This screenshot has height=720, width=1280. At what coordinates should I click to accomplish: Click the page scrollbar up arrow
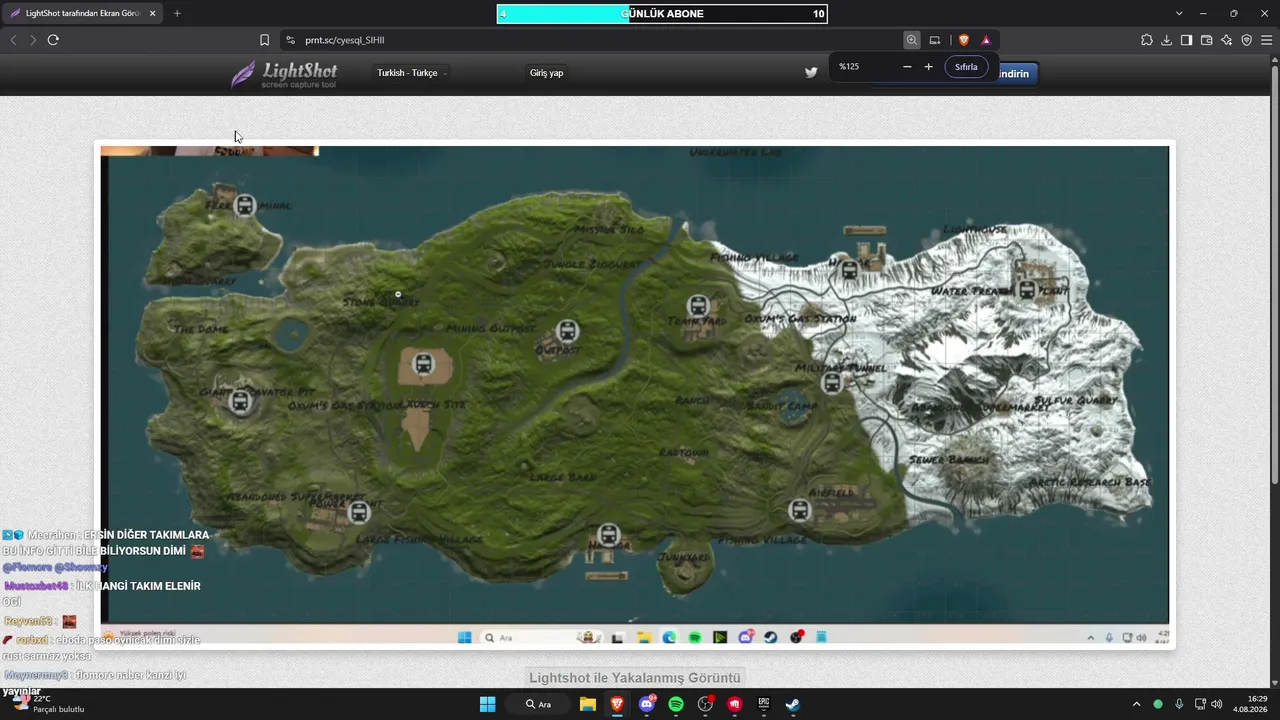click(x=1274, y=60)
